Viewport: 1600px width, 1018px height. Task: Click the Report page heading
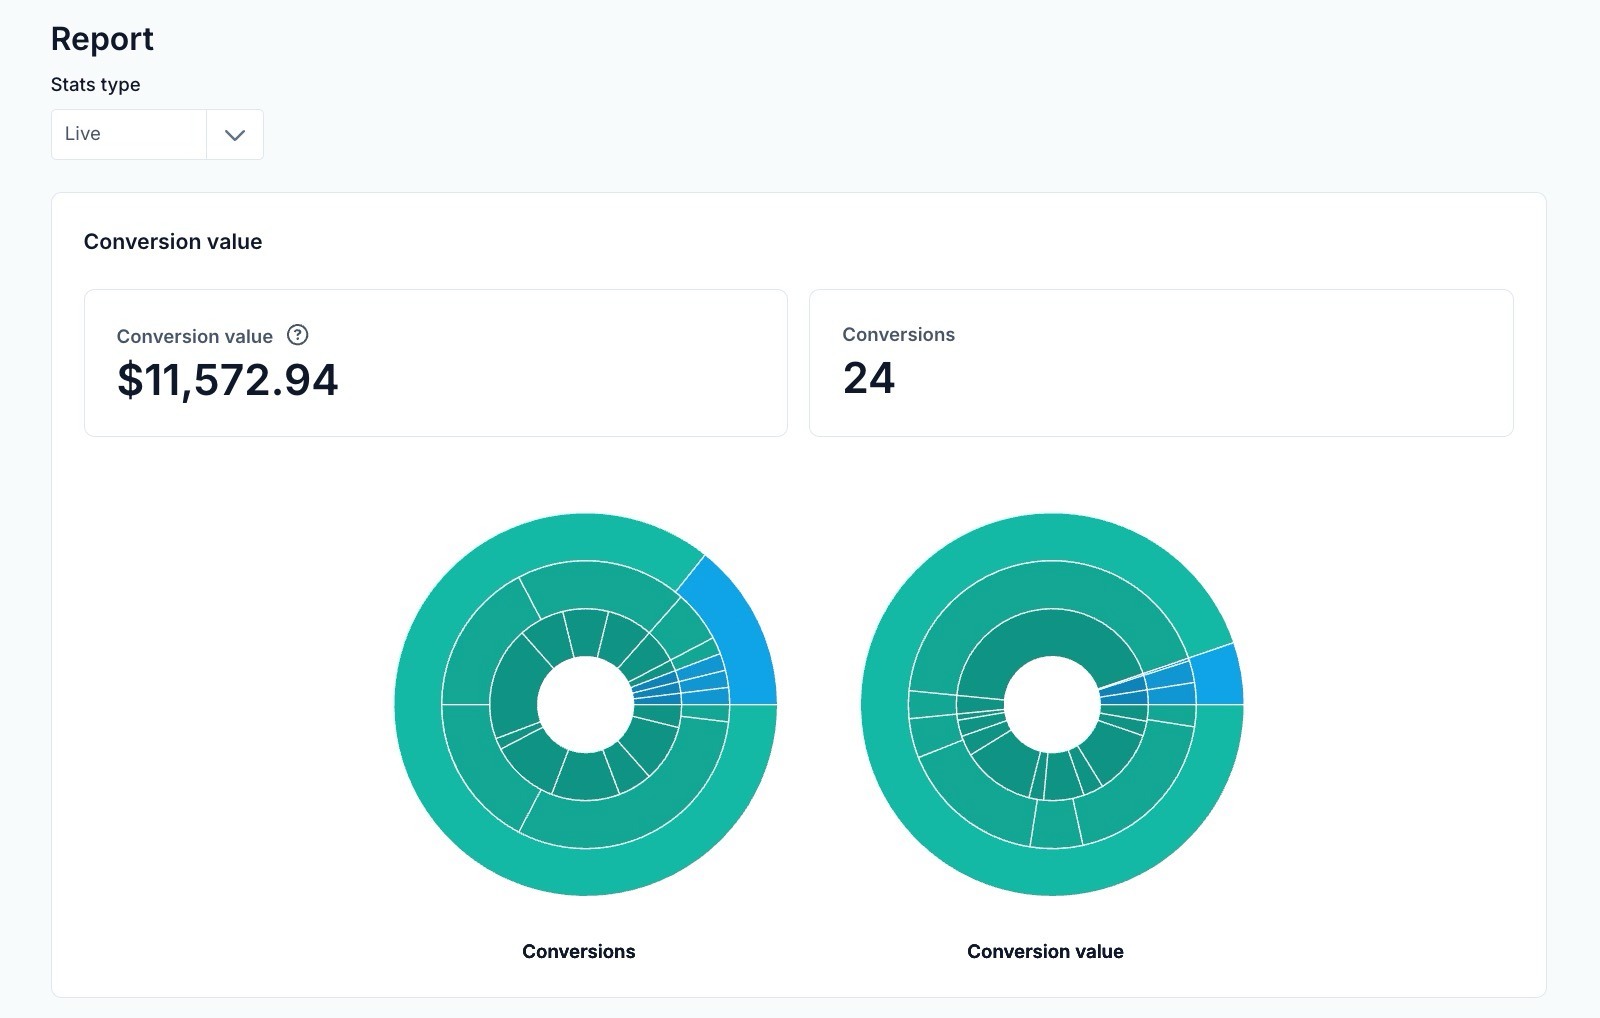pos(102,39)
